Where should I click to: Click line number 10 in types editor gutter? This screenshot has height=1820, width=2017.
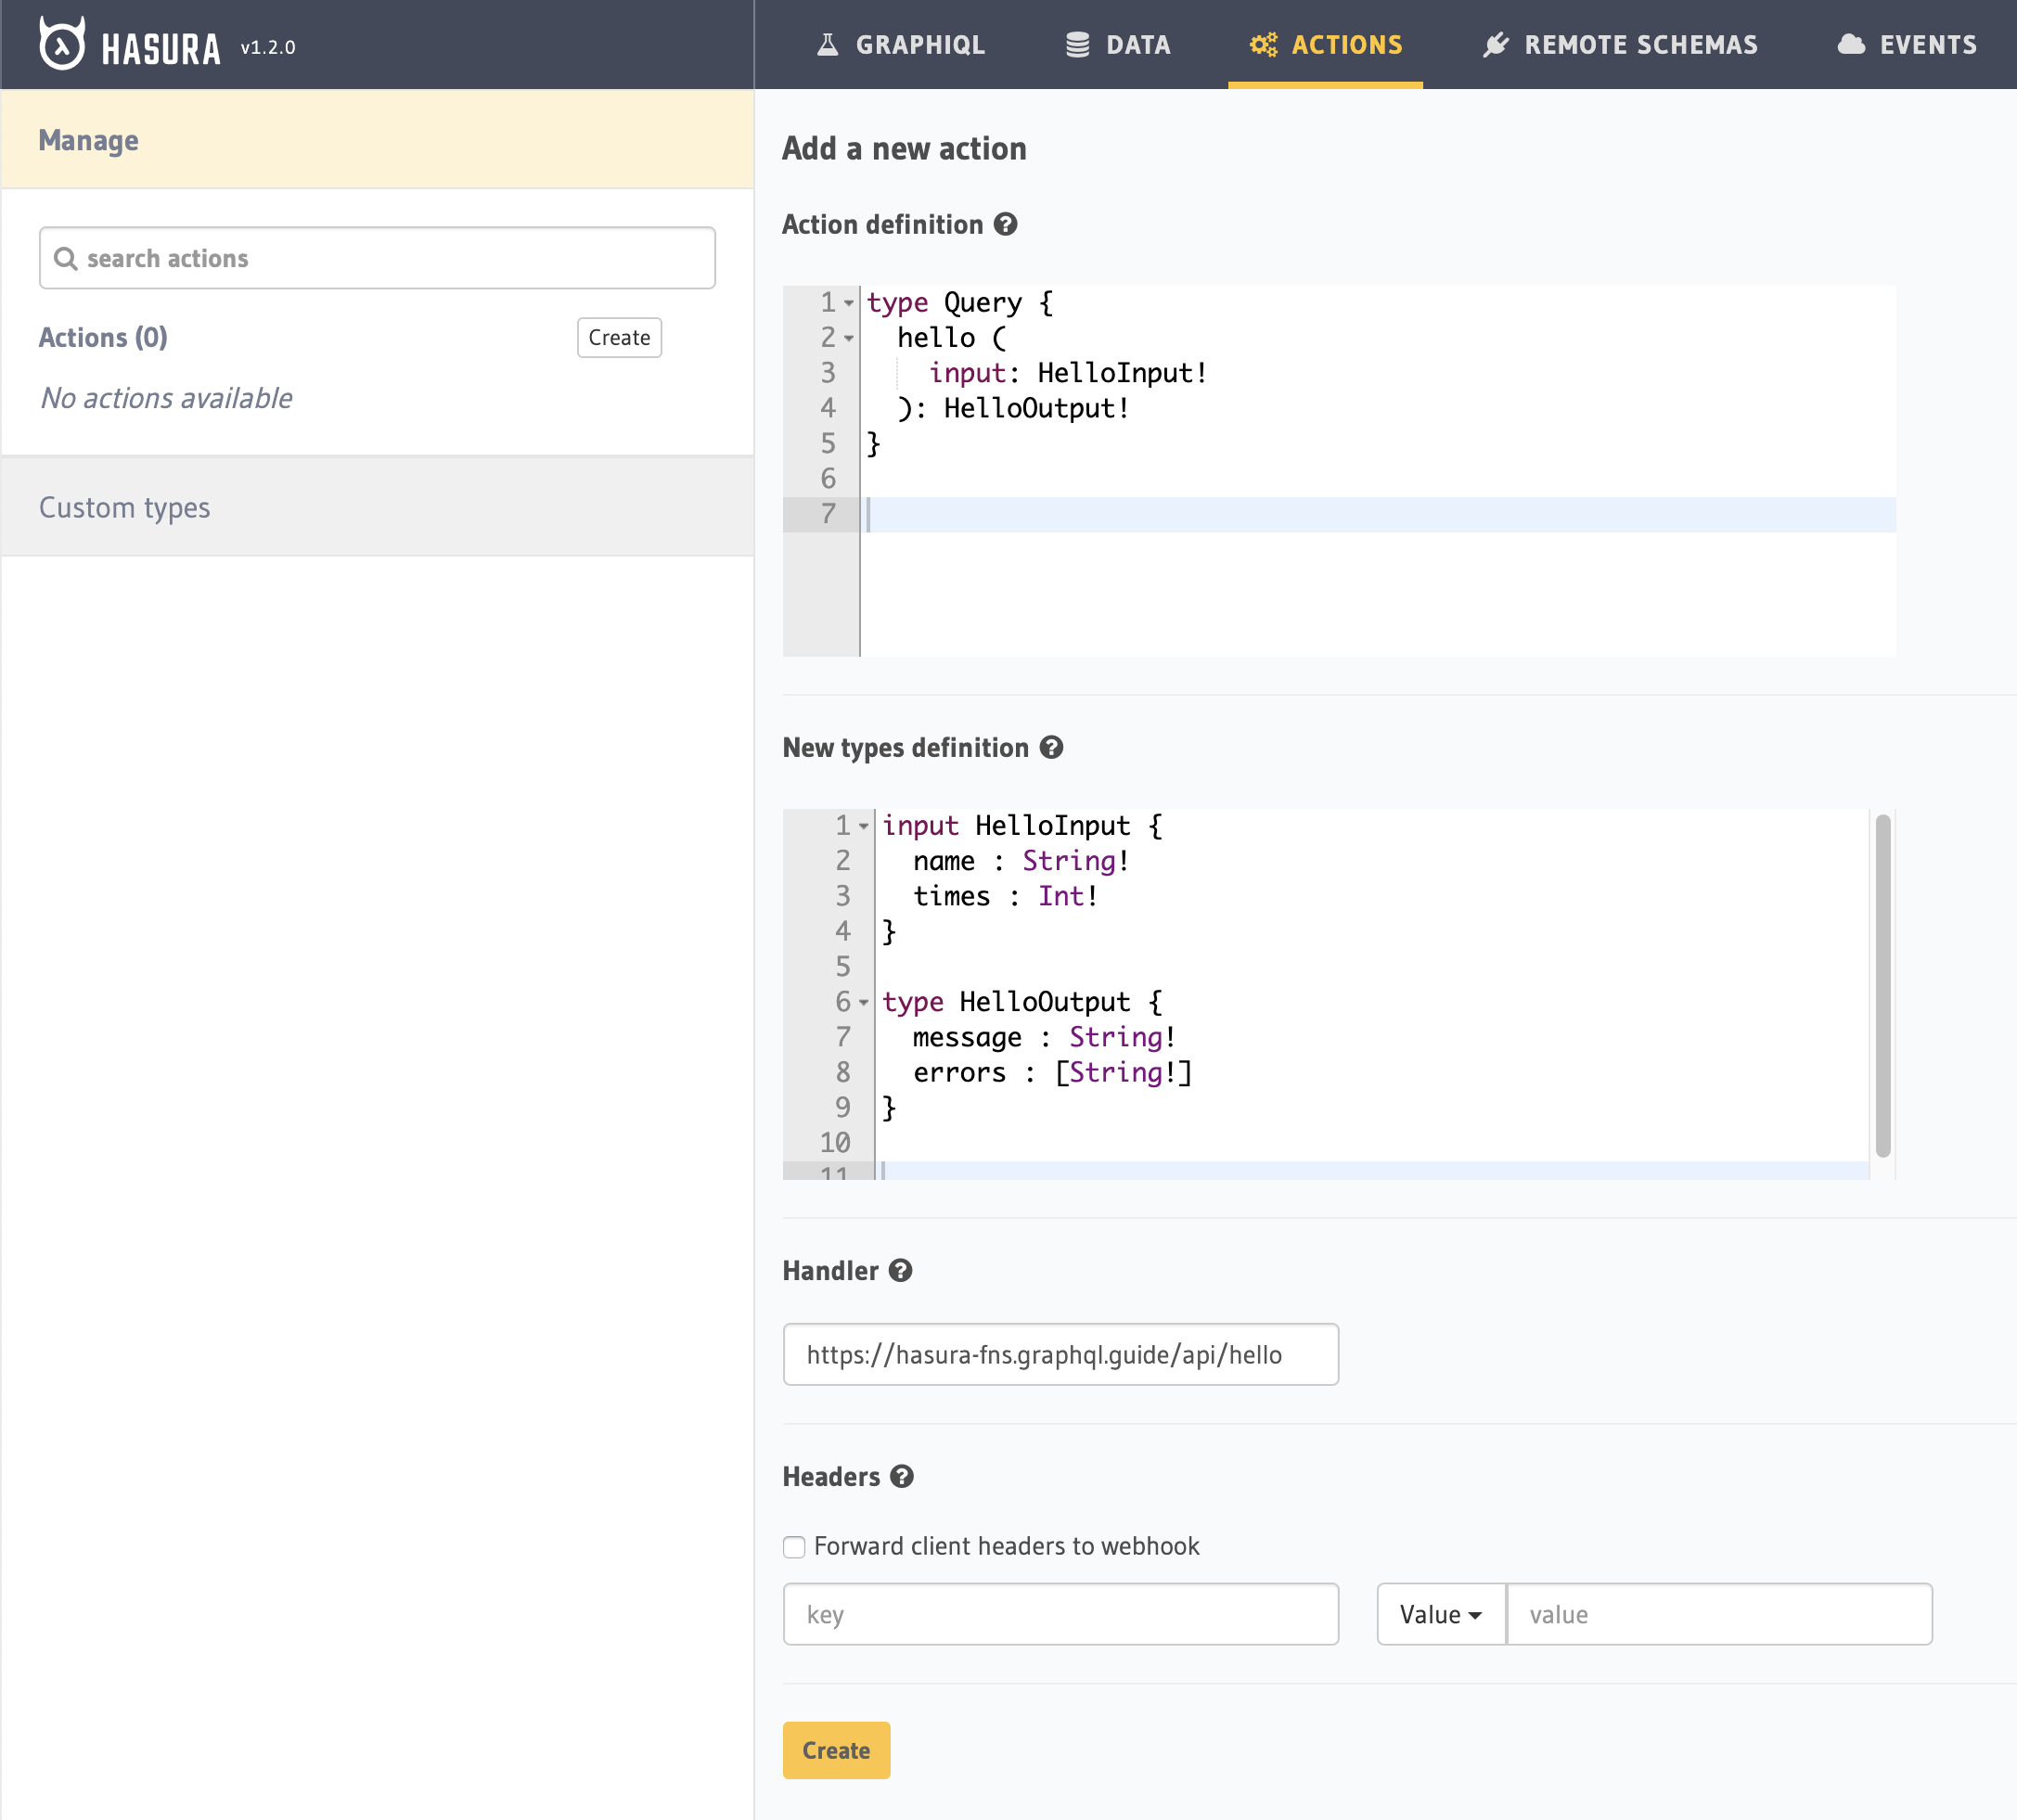tap(835, 1142)
